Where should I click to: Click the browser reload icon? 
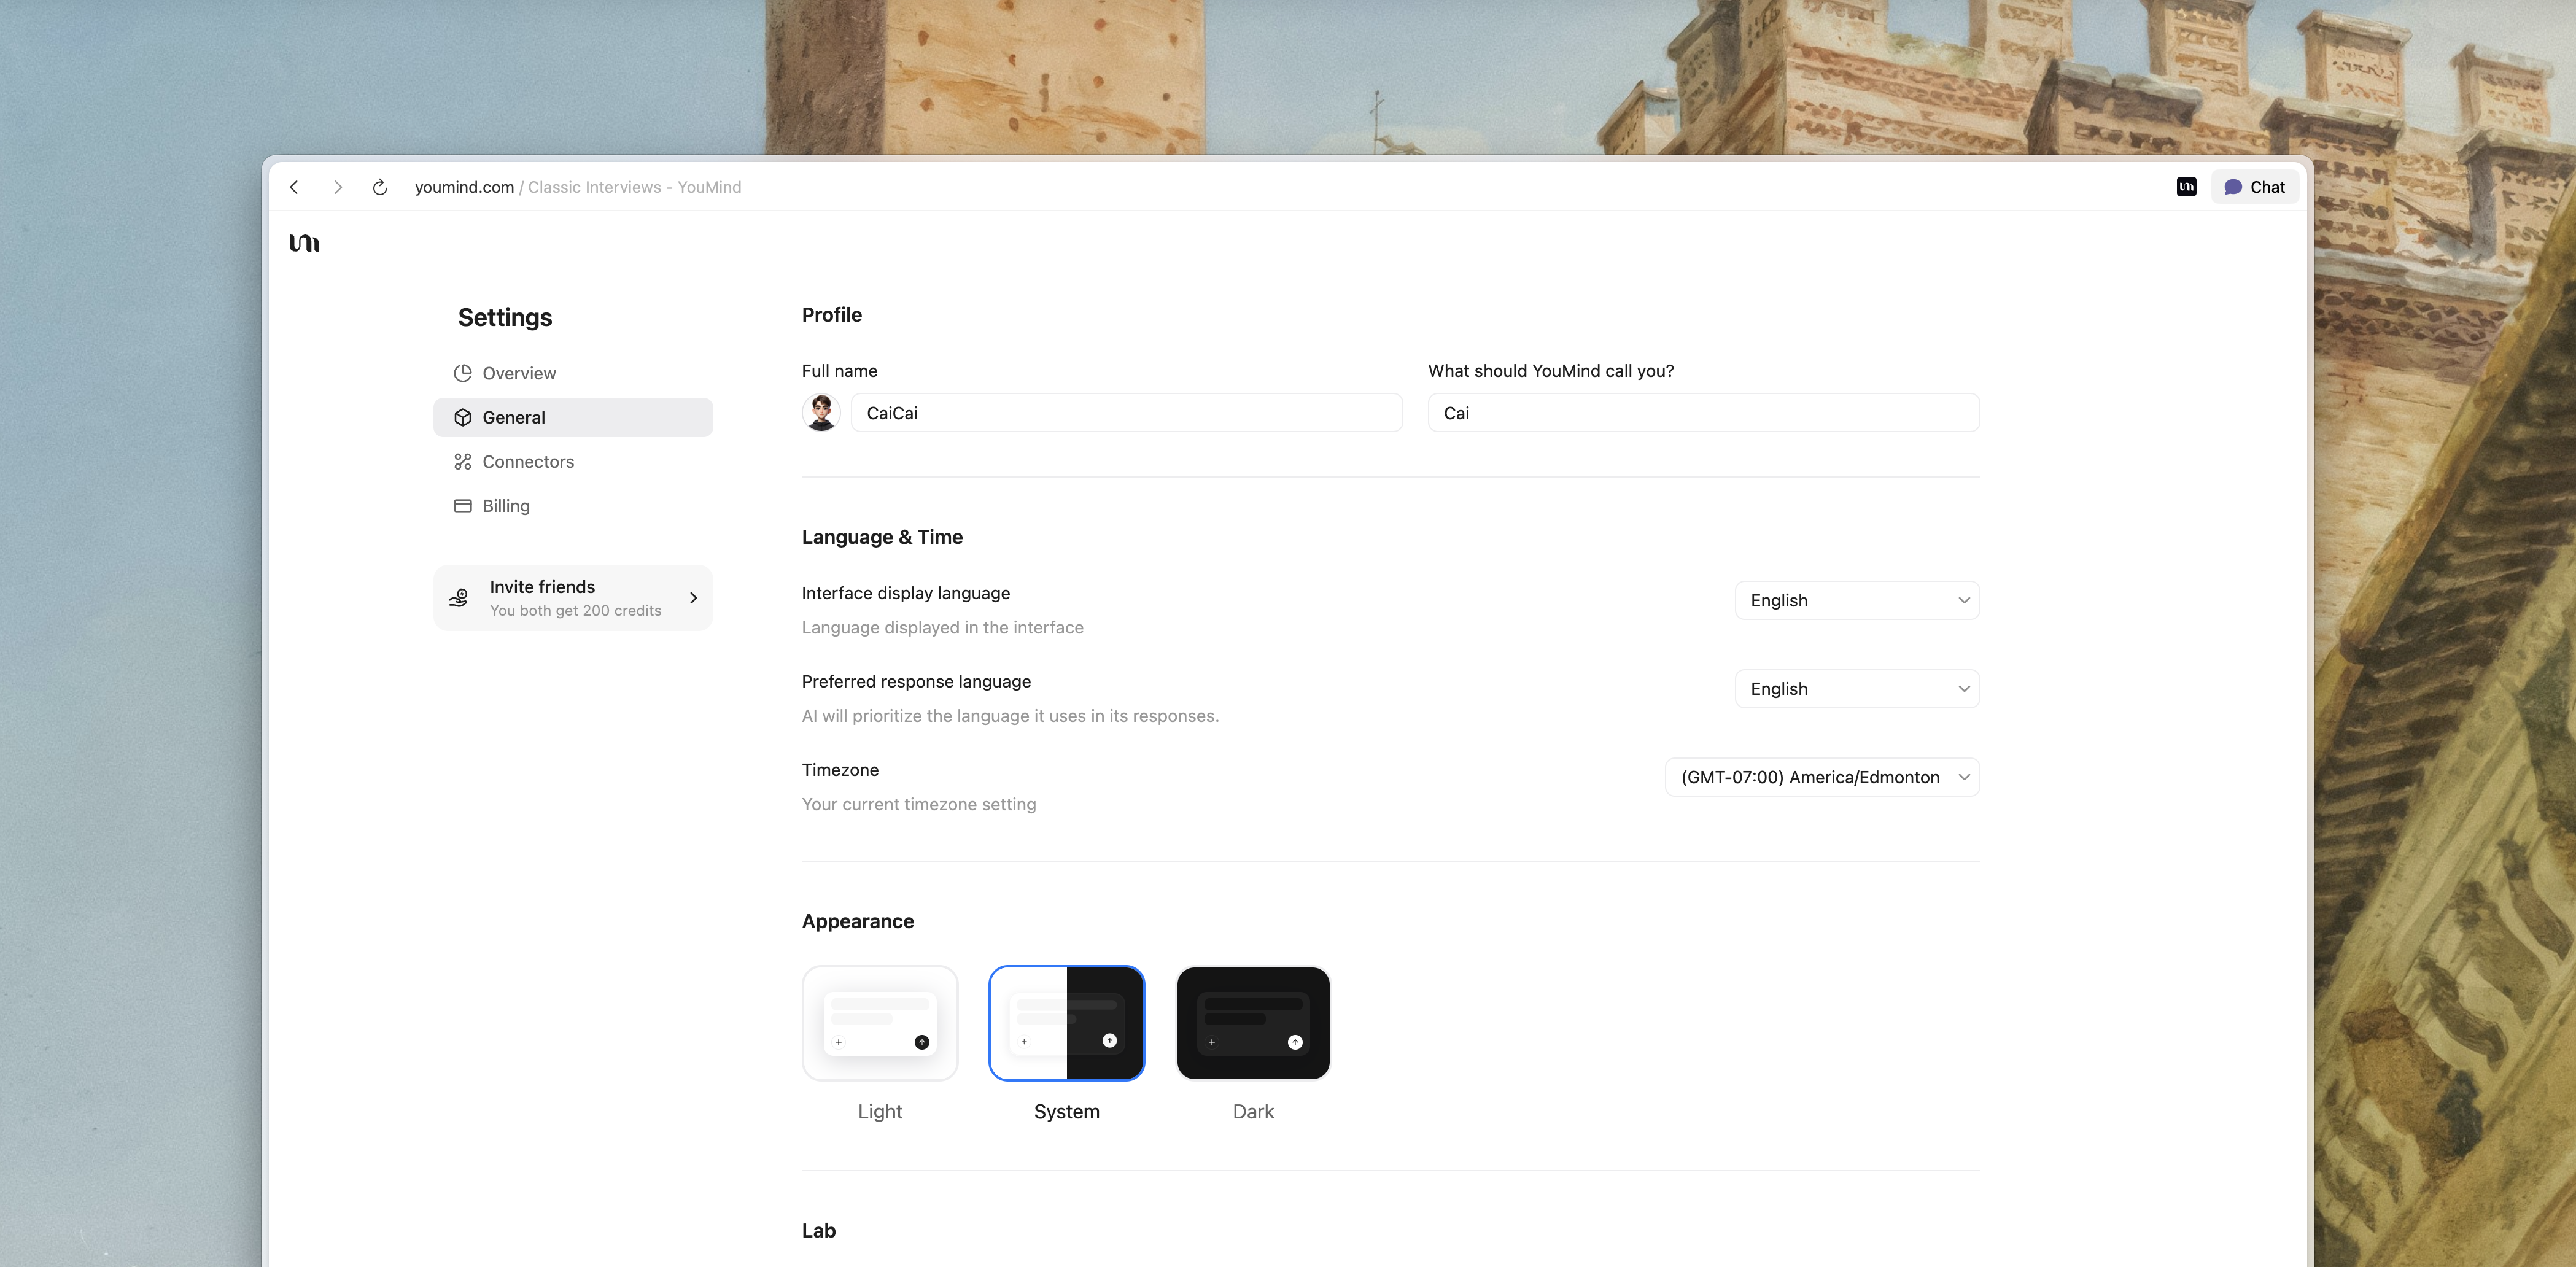tap(380, 187)
